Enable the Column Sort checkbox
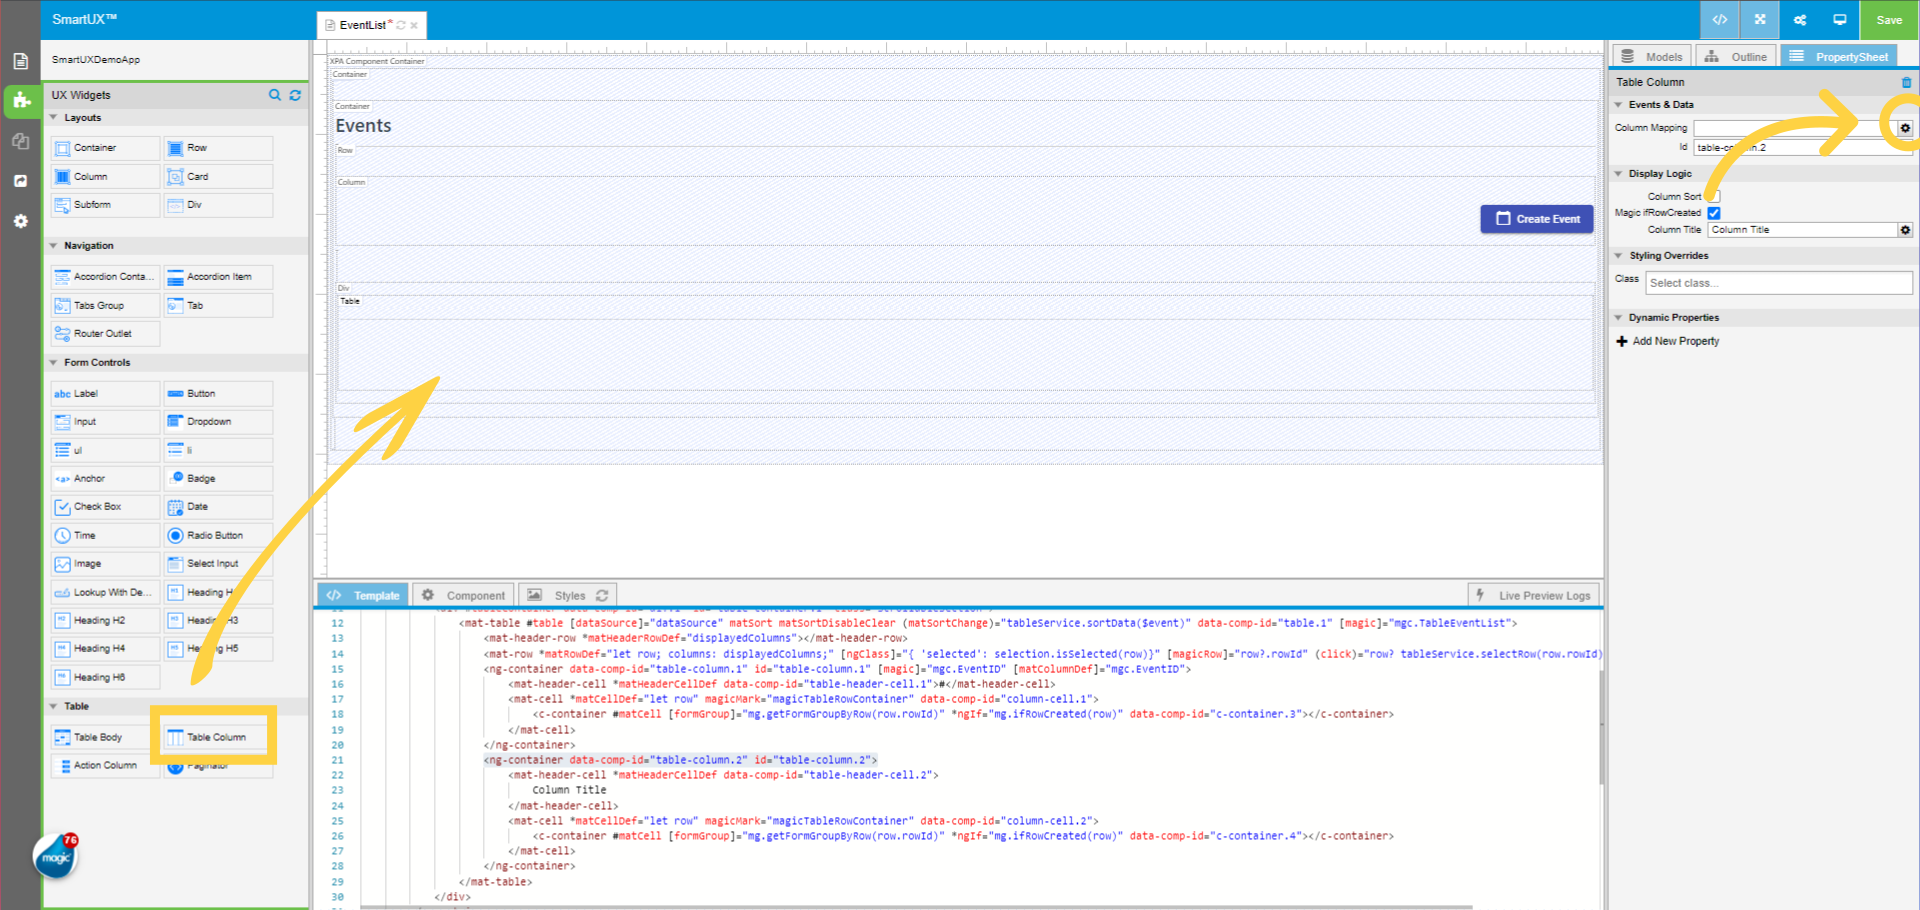Image resolution: width=1920 pixels, height=910 pixels. 1714,195
